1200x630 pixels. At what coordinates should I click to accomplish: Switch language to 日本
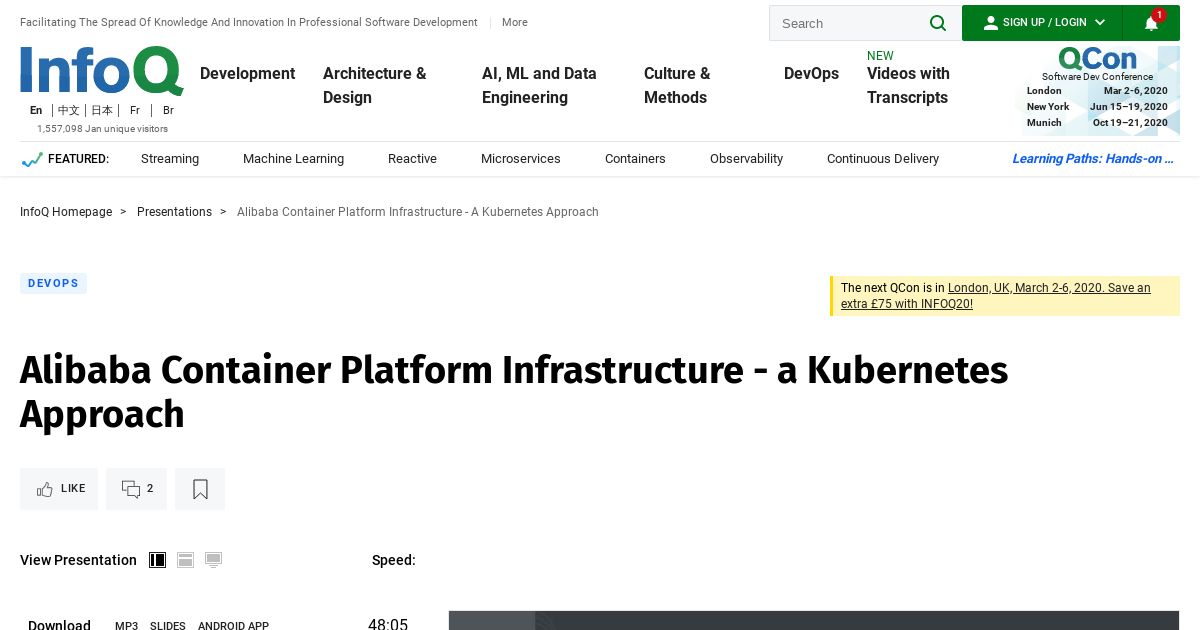tap(102, 110)
